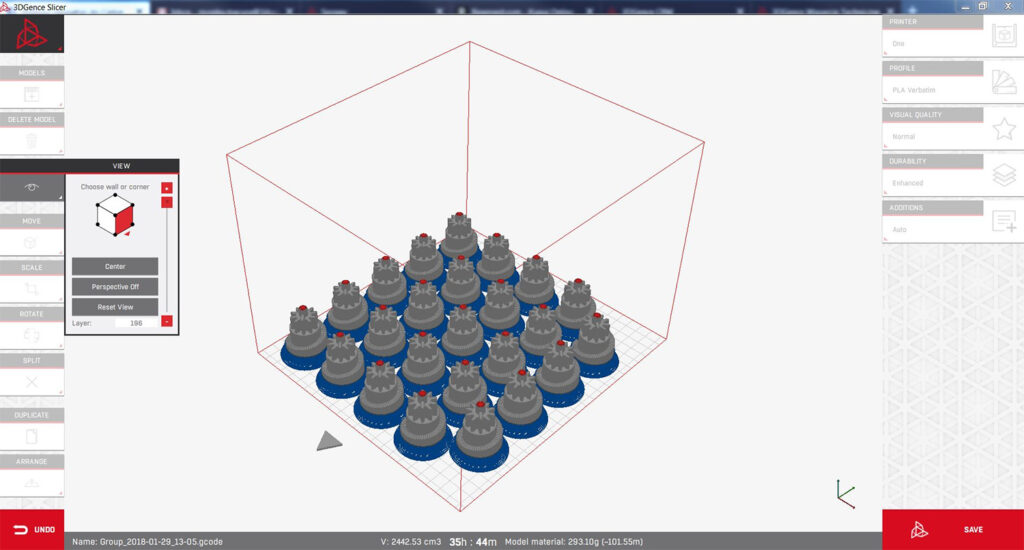Toggle Perspective Off button
This screenshot has height=550, width=1024.
tap(114, 286)
